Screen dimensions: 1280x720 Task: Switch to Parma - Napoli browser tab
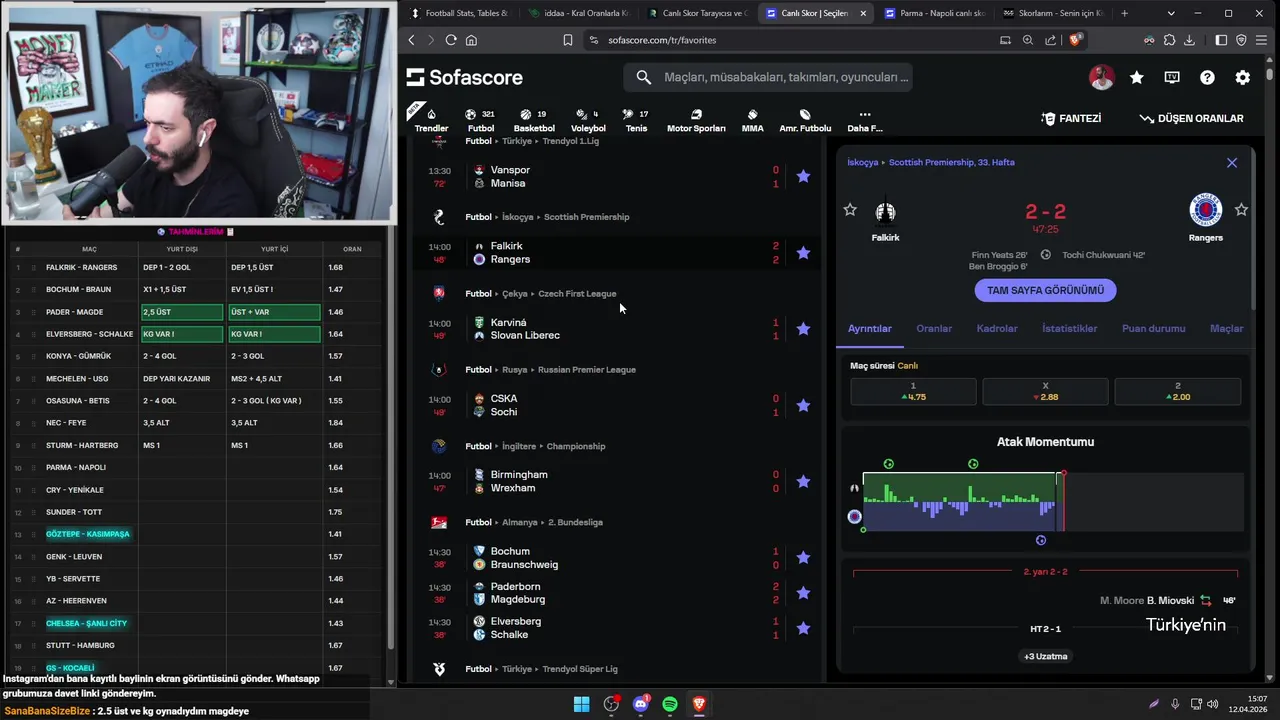(x=934, y=13)
